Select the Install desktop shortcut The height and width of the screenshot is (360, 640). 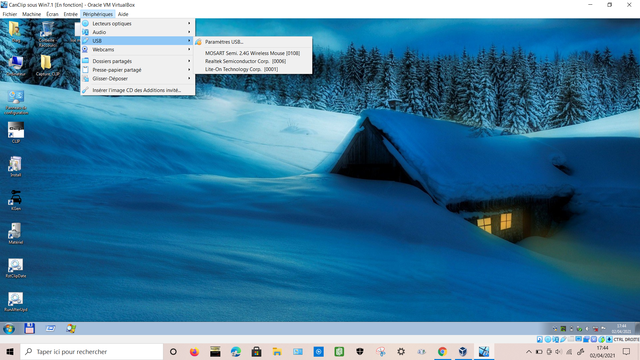point(16,167)
